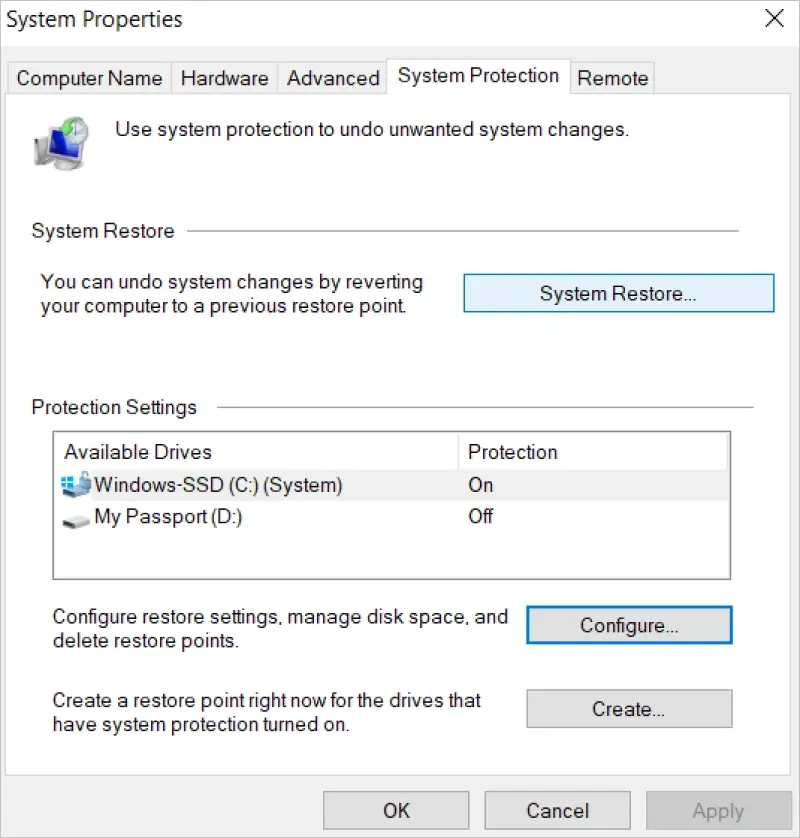Image resolution: width=800 pixels, height=838 pixels.
Task: Open the Advanced tab
Action: tap(331, 78)
